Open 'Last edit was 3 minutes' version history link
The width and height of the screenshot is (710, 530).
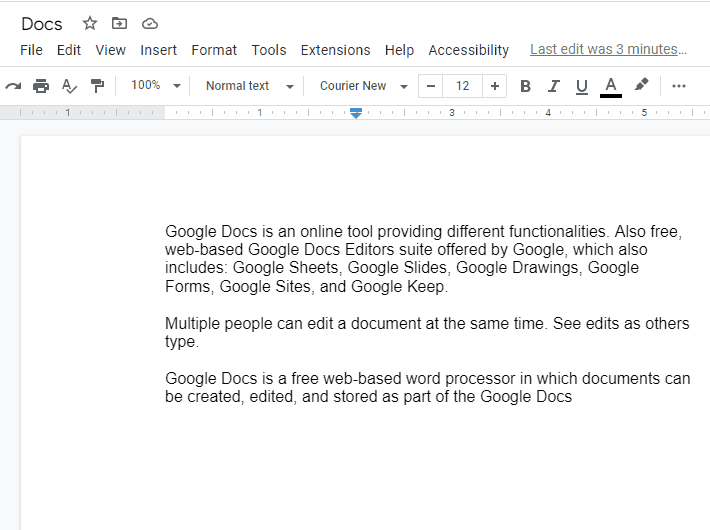pyautogui.click(x=608, y=49)
